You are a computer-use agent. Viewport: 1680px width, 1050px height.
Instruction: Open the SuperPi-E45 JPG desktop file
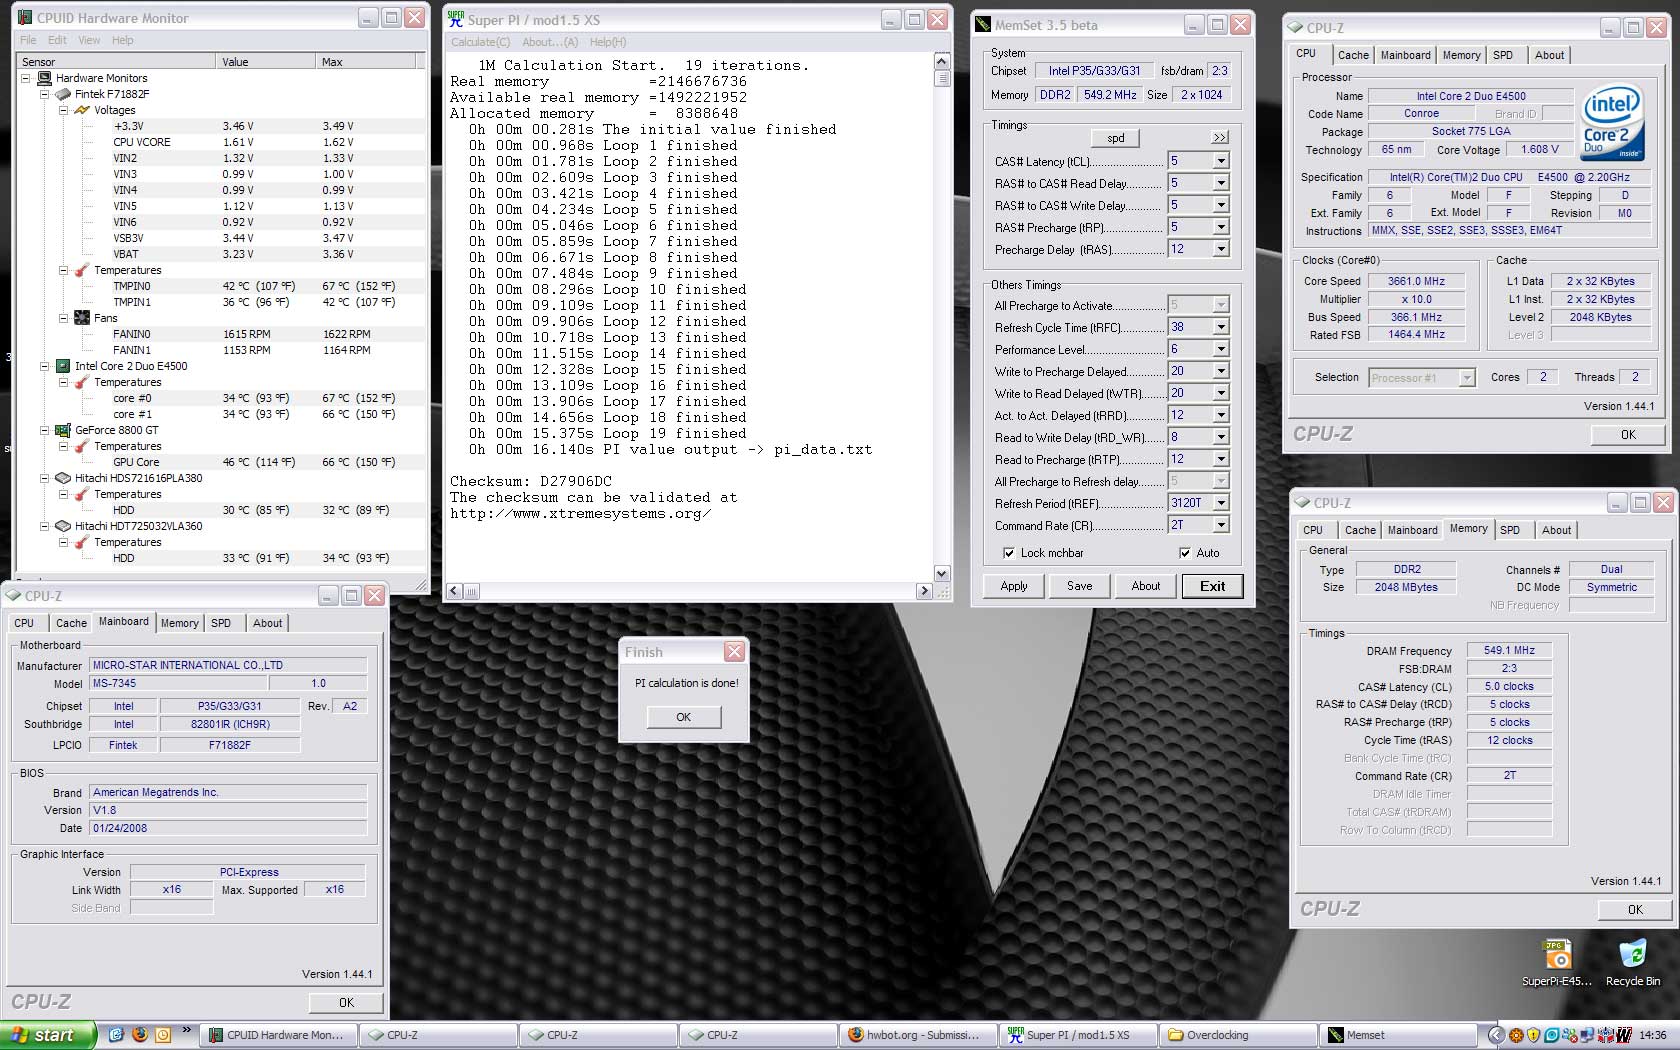coord(1557,962)
